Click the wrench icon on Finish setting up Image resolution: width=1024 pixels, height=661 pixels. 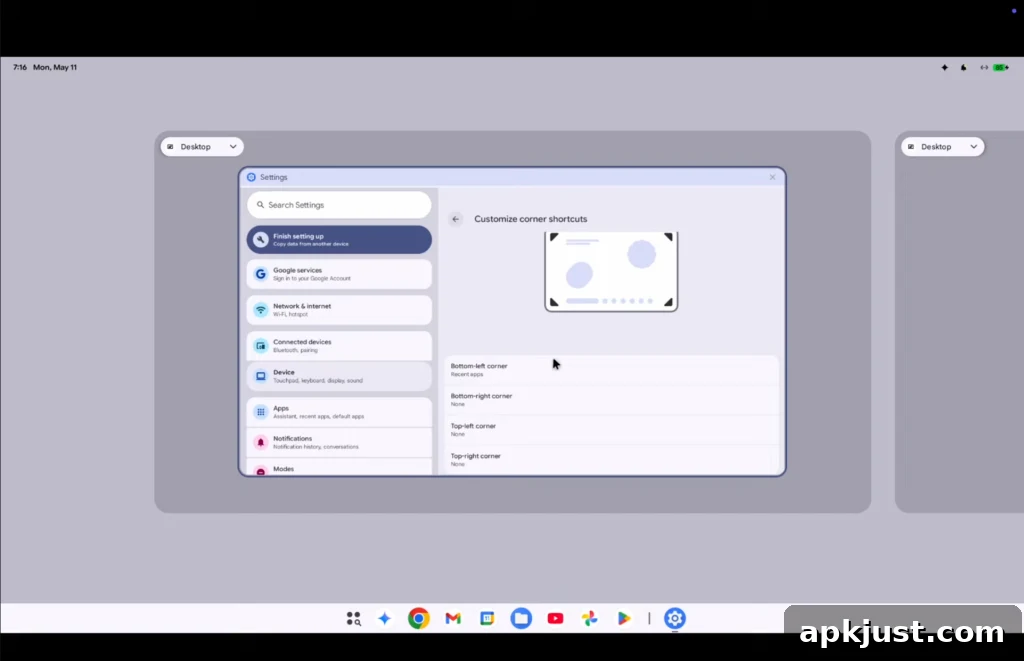tap(261, 240)
